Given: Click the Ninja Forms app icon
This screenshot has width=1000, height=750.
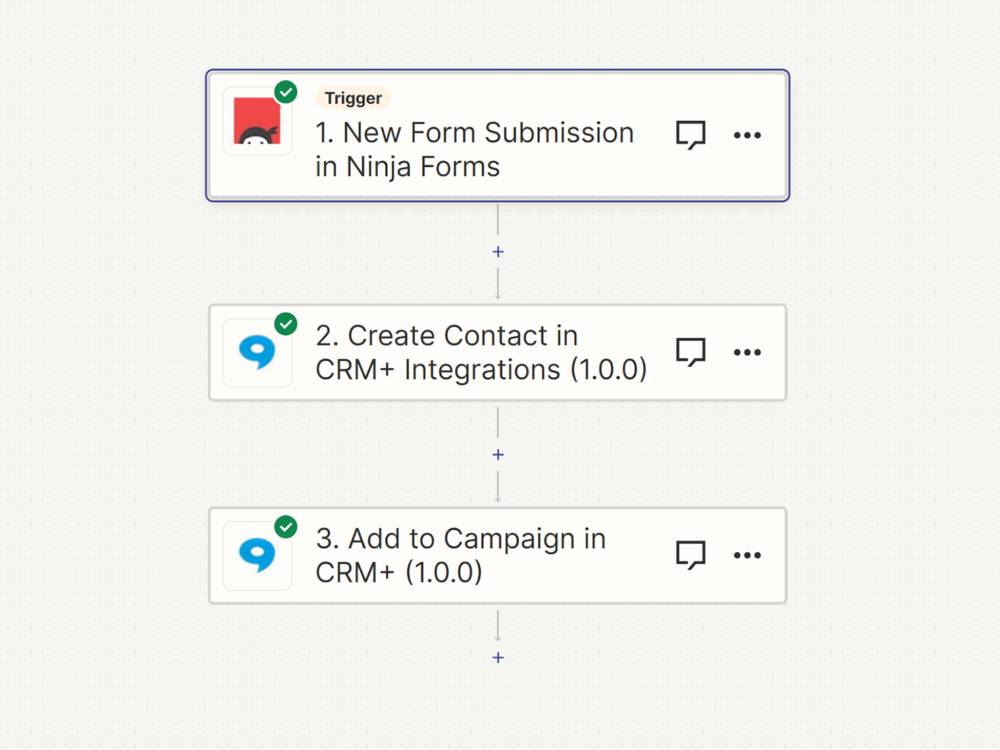Looking at the screenshot, I should coord(257,122).
